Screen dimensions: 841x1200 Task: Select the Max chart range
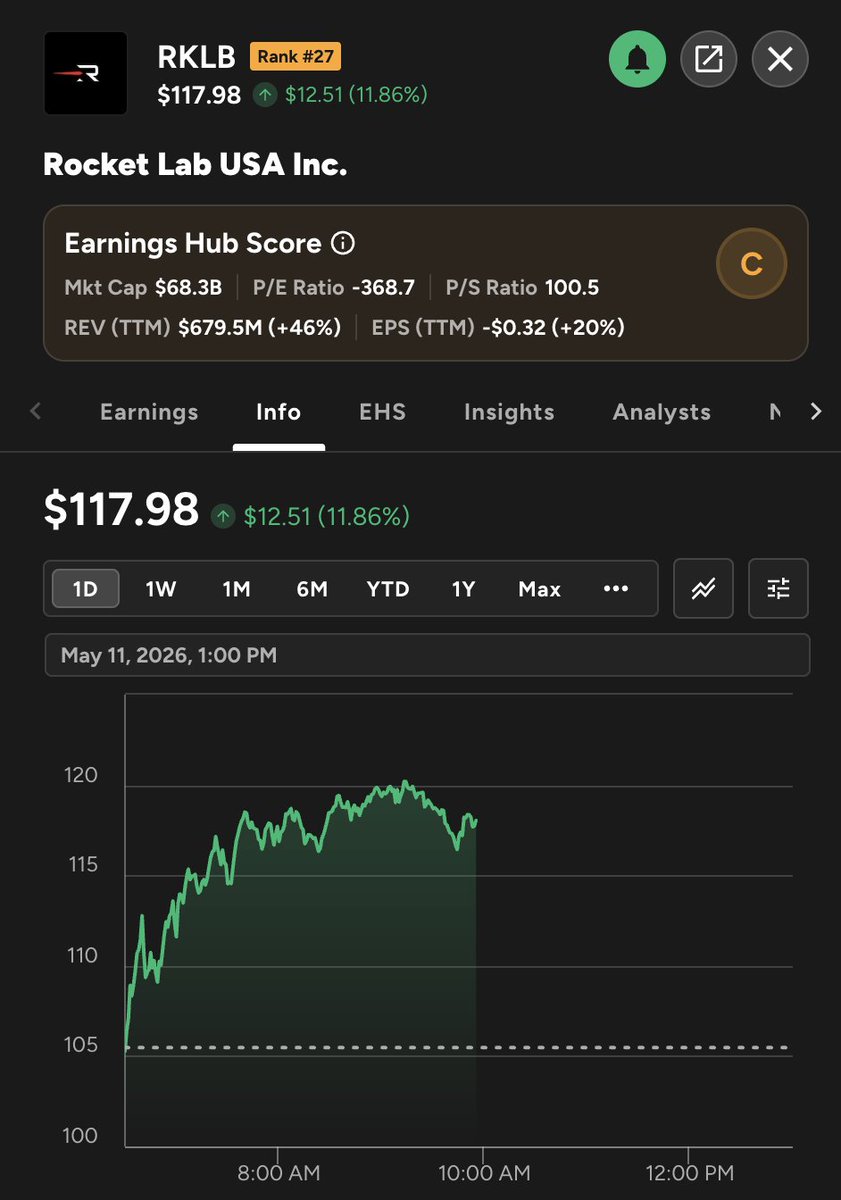pyautogui.click(x=540, y=589)
